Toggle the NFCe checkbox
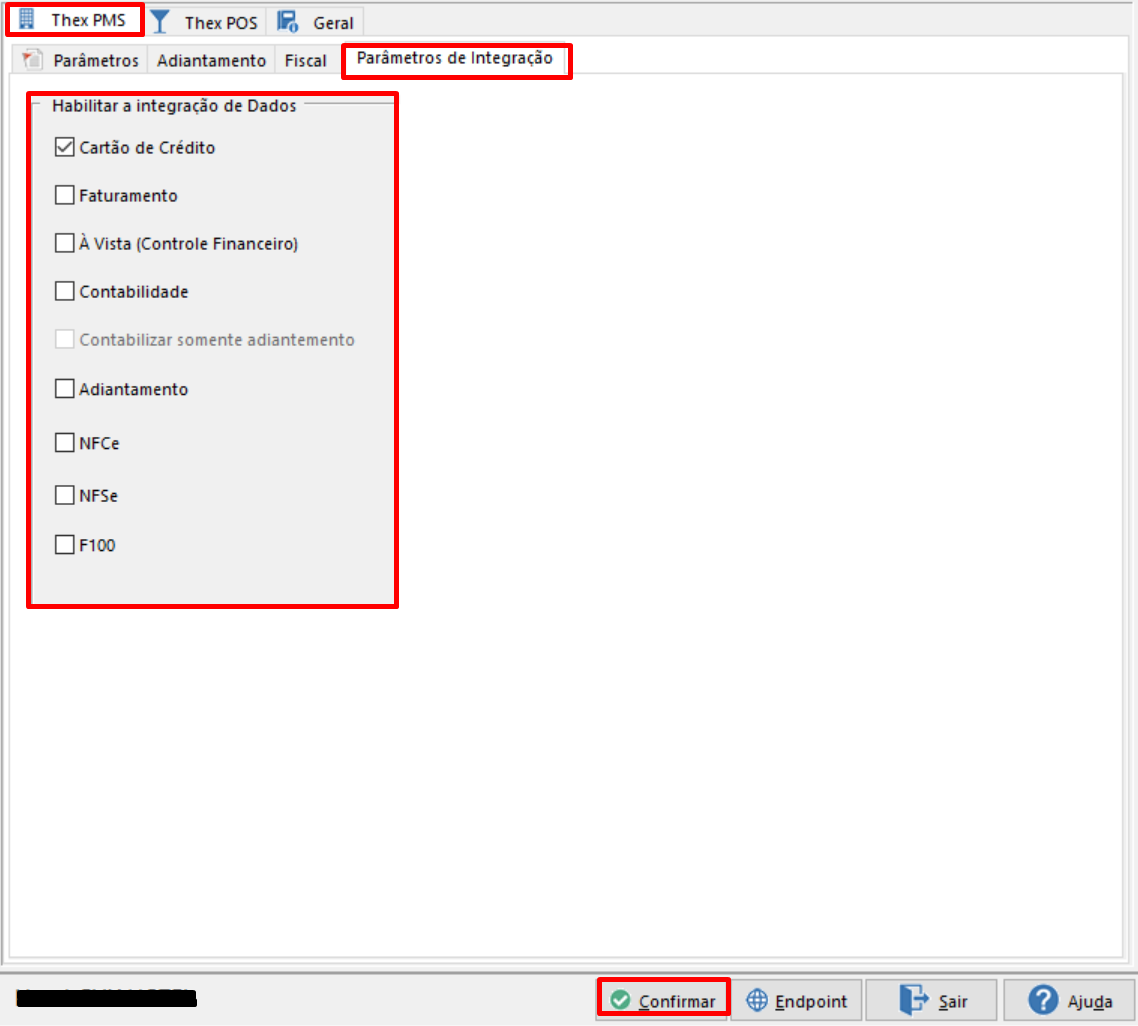This screenshot has width=1138, height=1026. (65, 443)
